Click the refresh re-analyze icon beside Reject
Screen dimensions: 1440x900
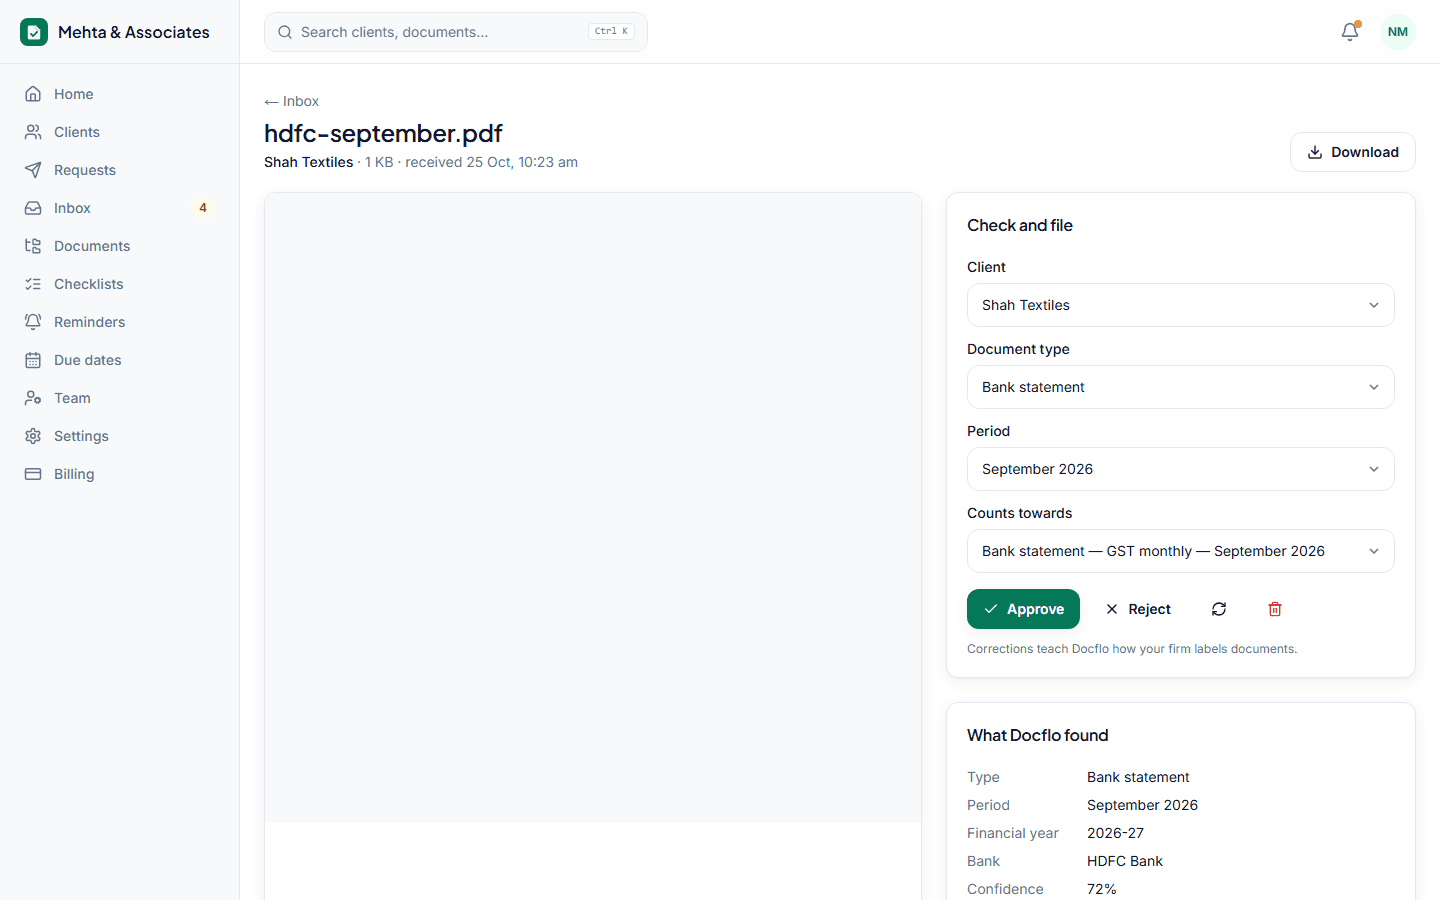pos(1219,609)
